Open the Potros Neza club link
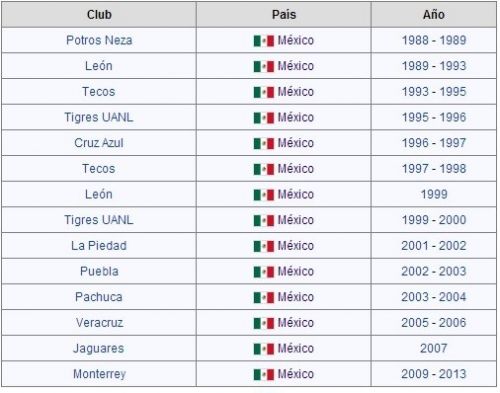Viewport: 500px width, 393px height. coord(99,40)
